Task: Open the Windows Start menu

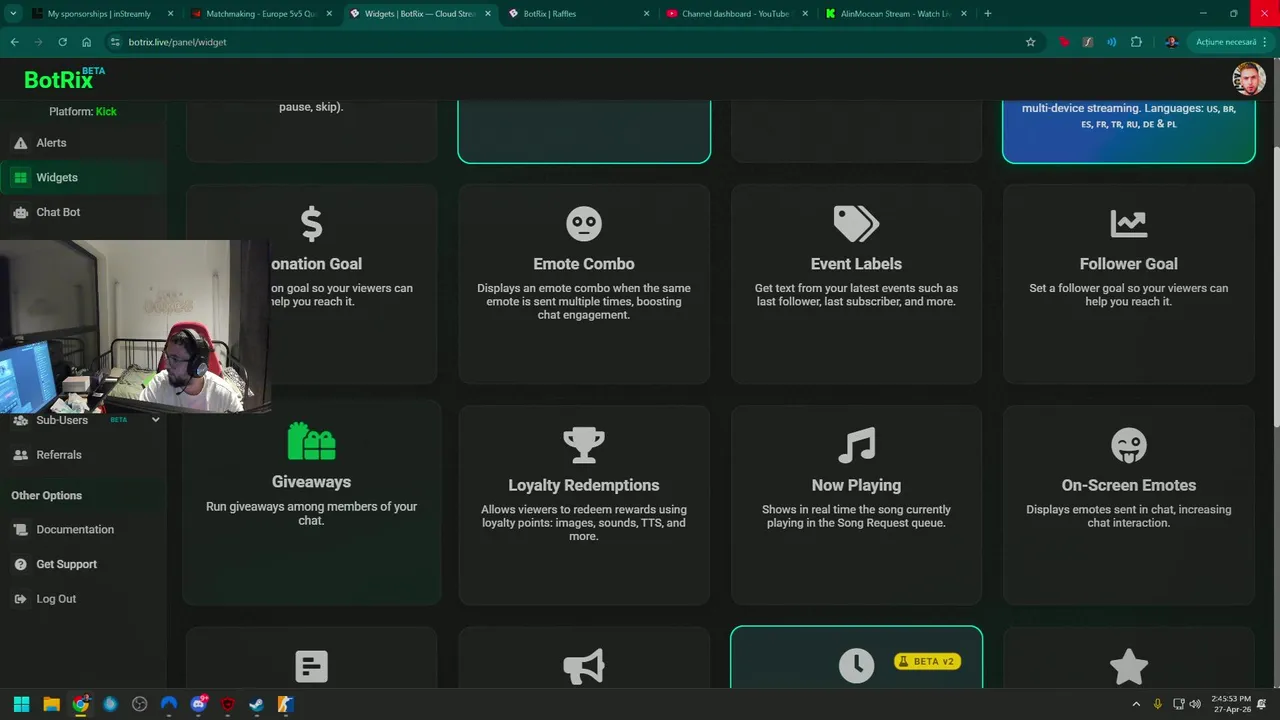Action: coord(21,704)
